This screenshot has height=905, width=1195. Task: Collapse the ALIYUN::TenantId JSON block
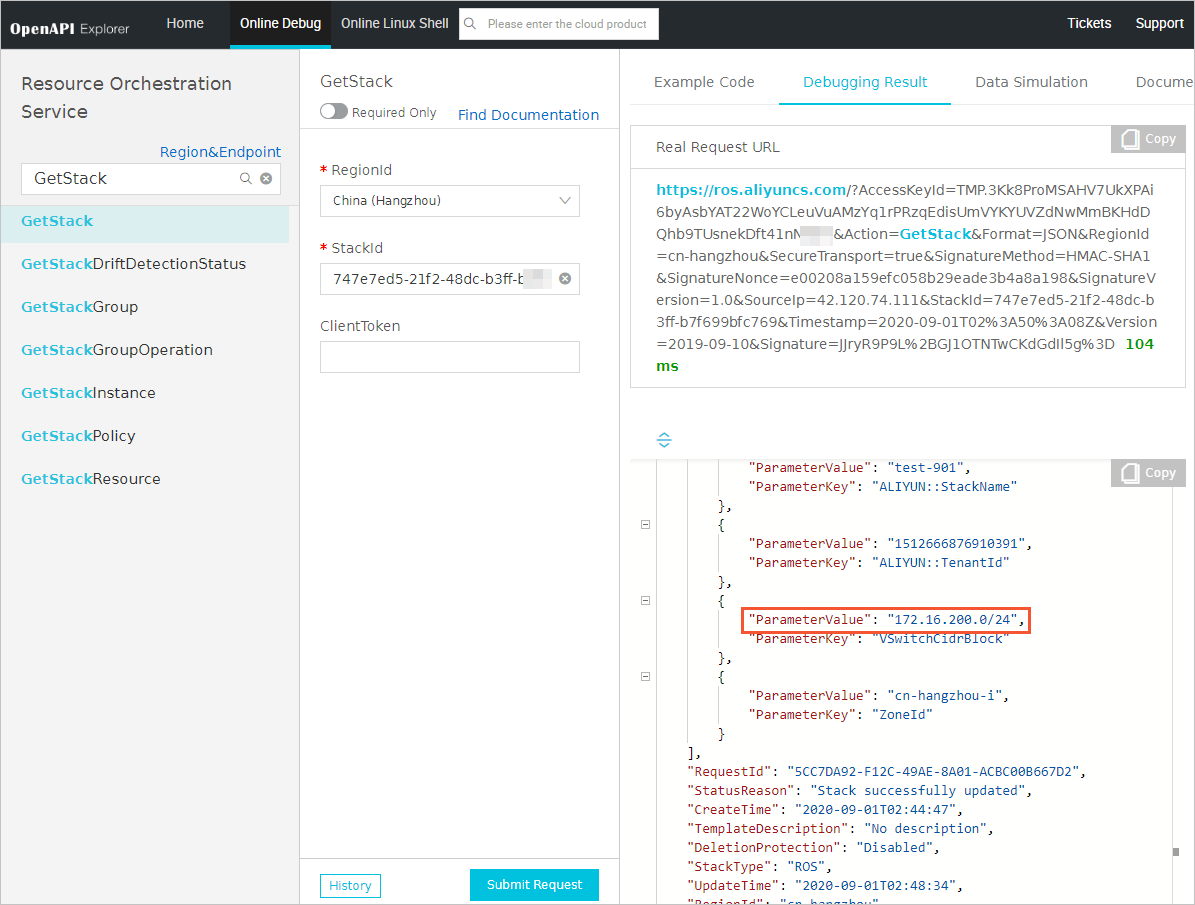(x=646, y=525)
